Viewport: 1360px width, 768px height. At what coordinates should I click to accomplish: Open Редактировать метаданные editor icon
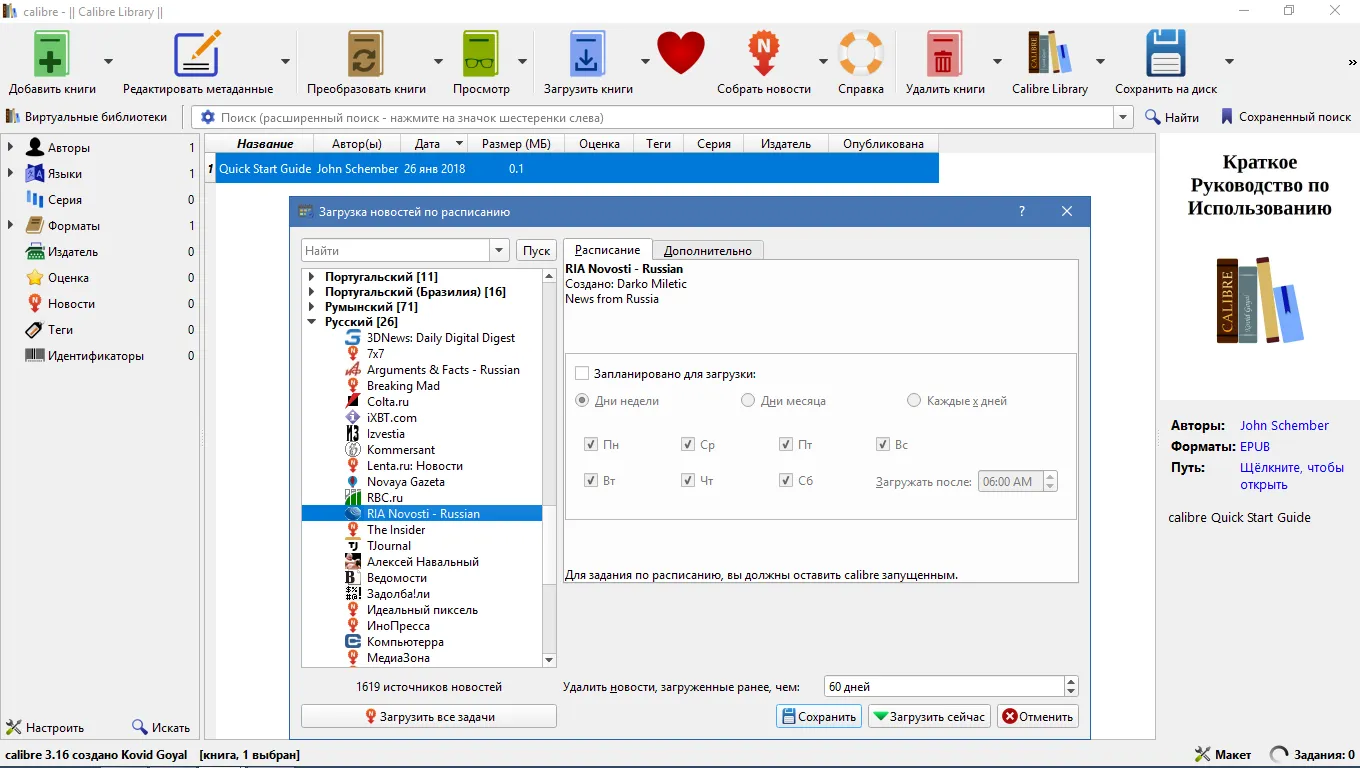tap(197, 52)
